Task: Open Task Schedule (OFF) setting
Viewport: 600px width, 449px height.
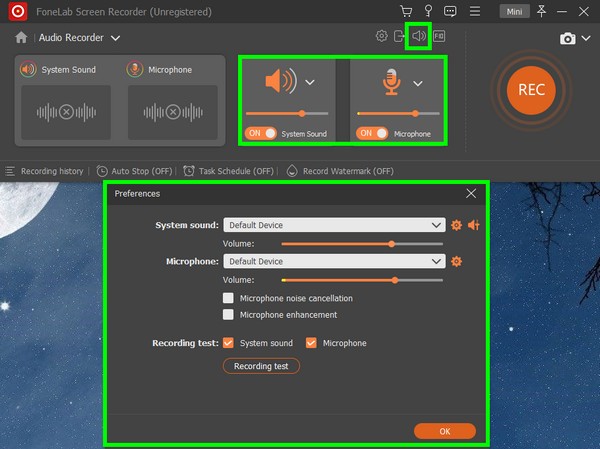Action: point(236,171)
